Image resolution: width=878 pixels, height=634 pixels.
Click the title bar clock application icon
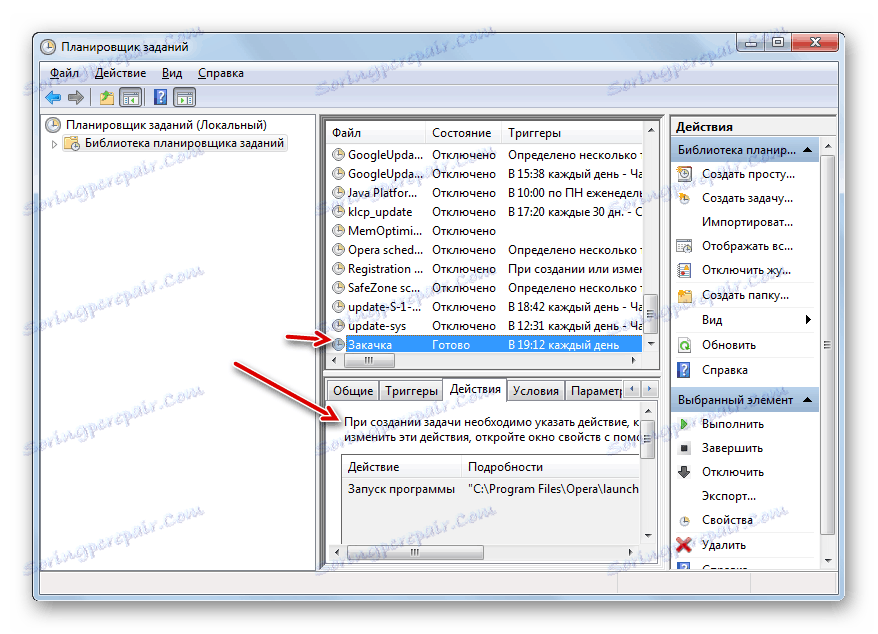48,47
